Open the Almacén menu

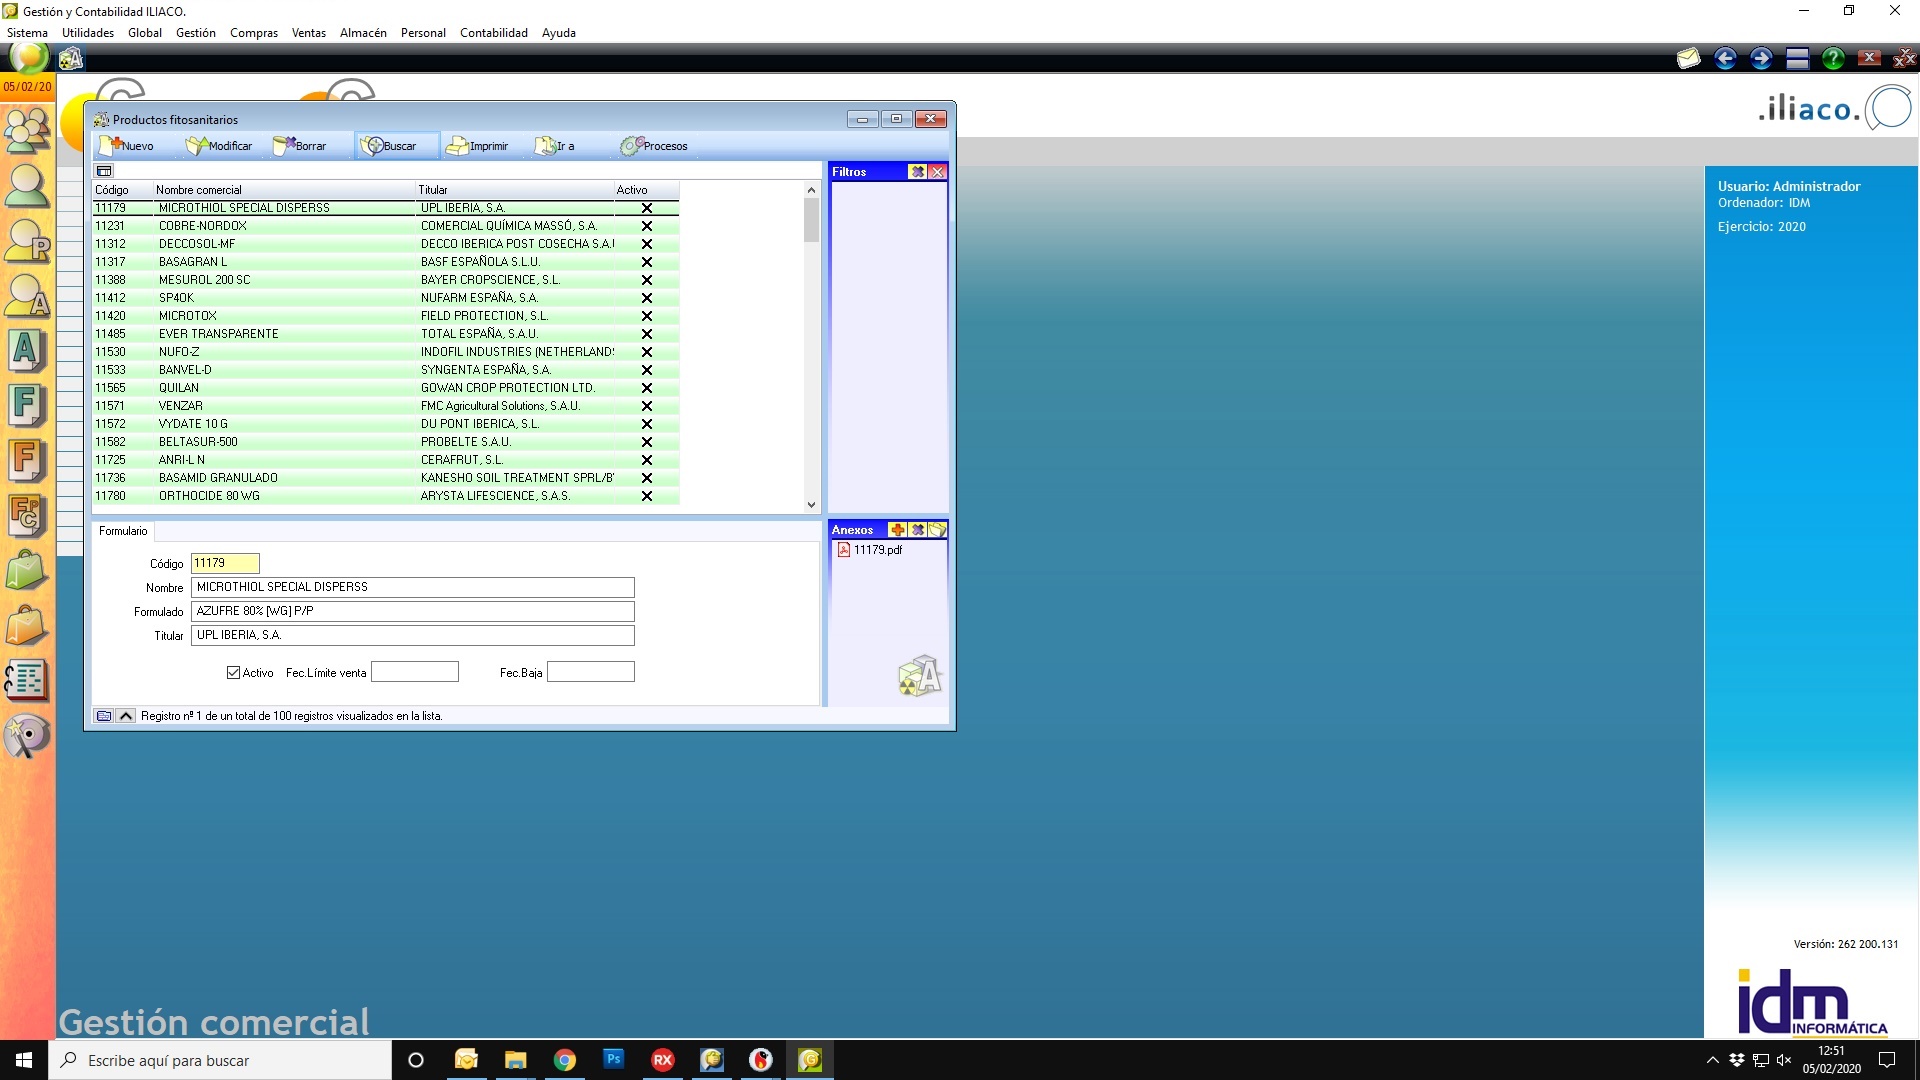pyautogui.click(x=363, y=33)
